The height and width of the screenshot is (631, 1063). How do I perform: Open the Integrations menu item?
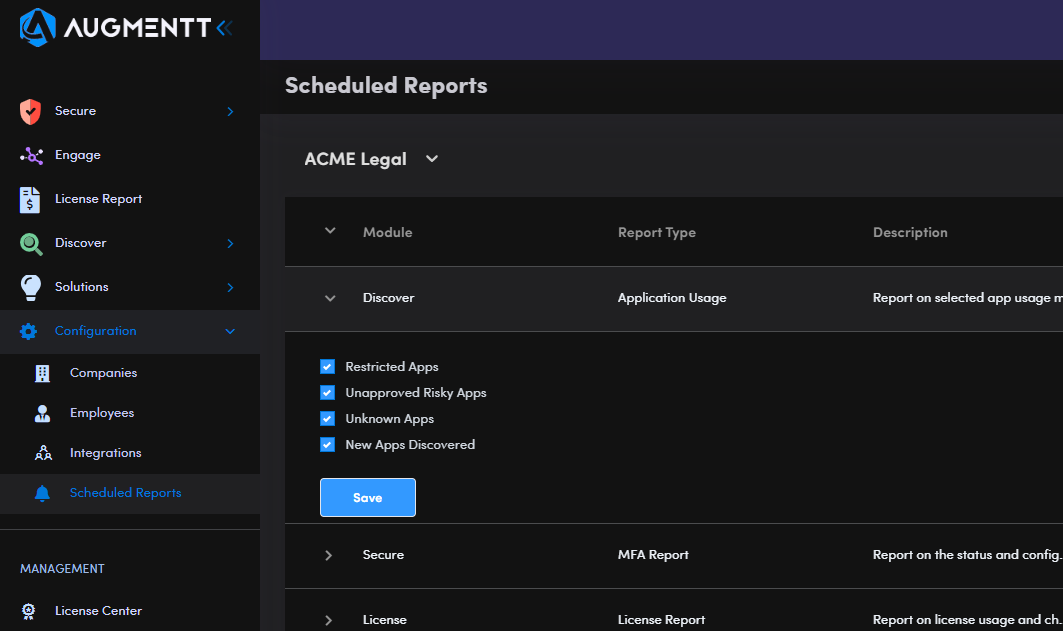105,453
